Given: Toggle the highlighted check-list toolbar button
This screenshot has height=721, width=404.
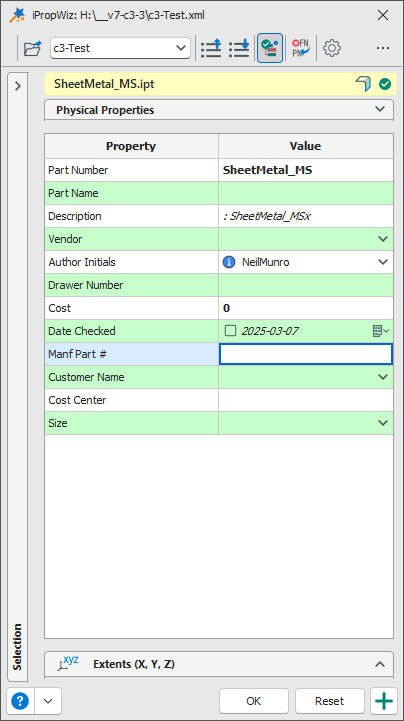Looking at the screenshot, I should [x=270, y=48].
